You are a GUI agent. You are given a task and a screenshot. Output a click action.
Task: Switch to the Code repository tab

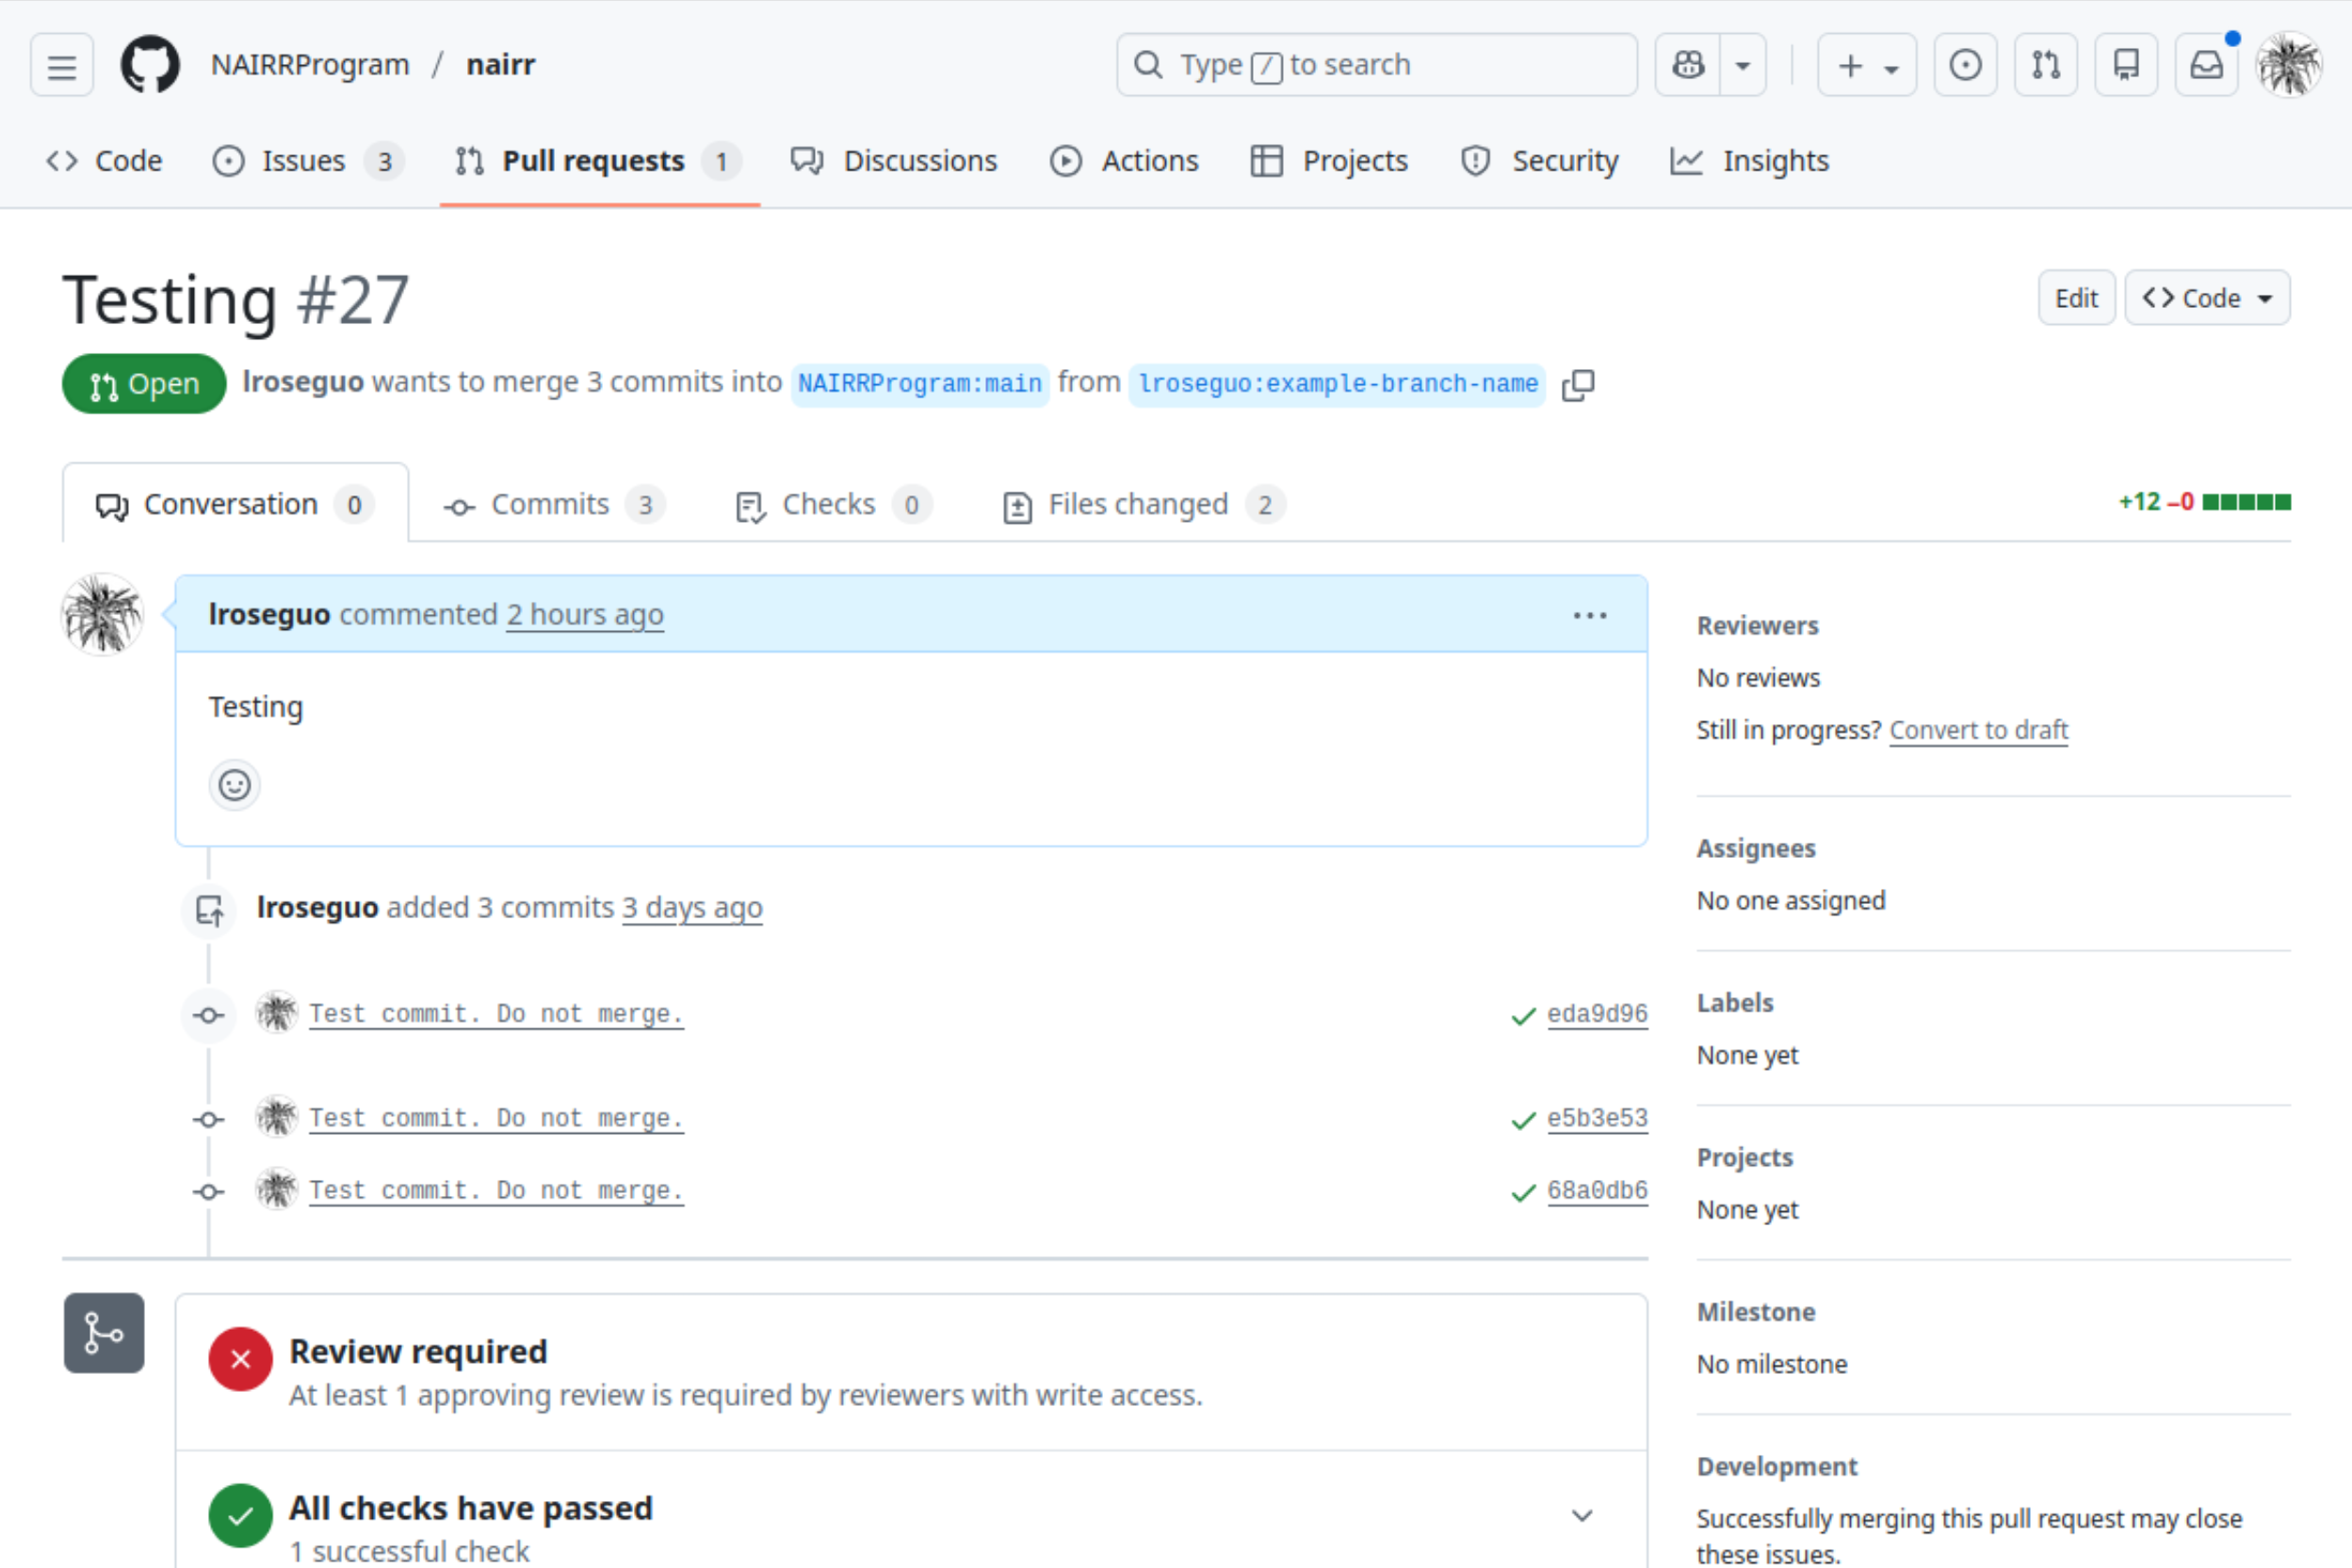coord(104,161)
